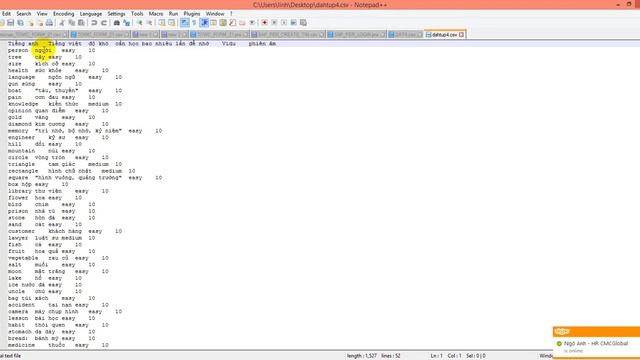640x360 pixels.
Task: Switch to the SAP_PER_LOGIN tab
Action: click(356, 35)
